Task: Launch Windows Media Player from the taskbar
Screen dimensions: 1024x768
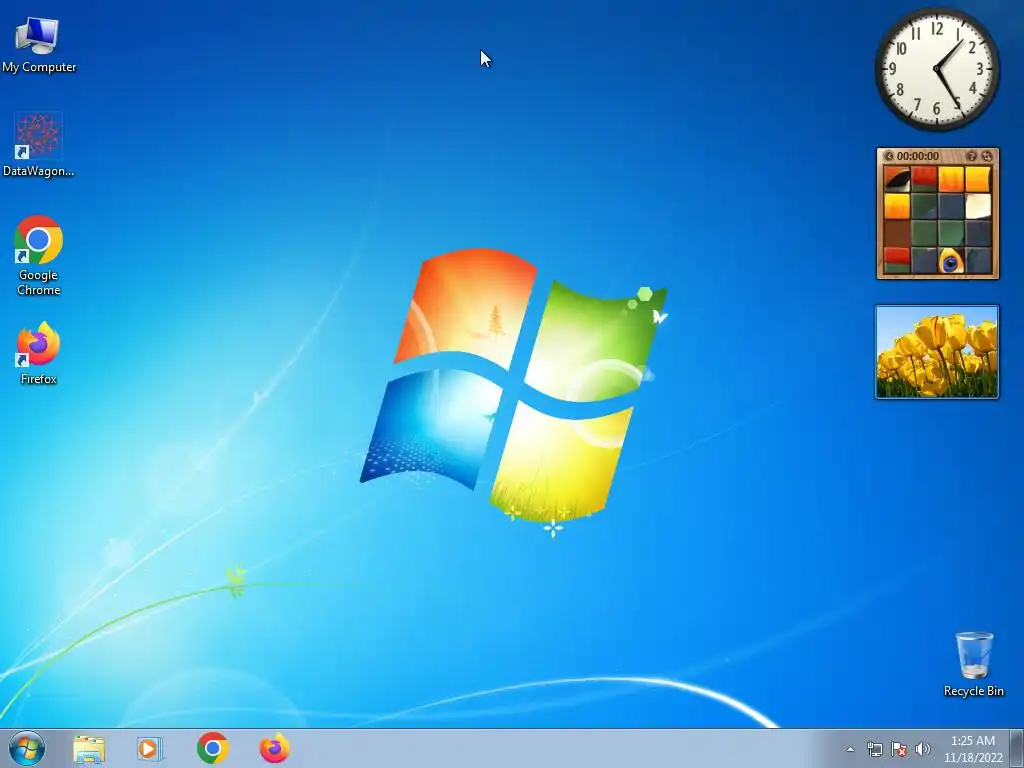Action: pos(150,748)
